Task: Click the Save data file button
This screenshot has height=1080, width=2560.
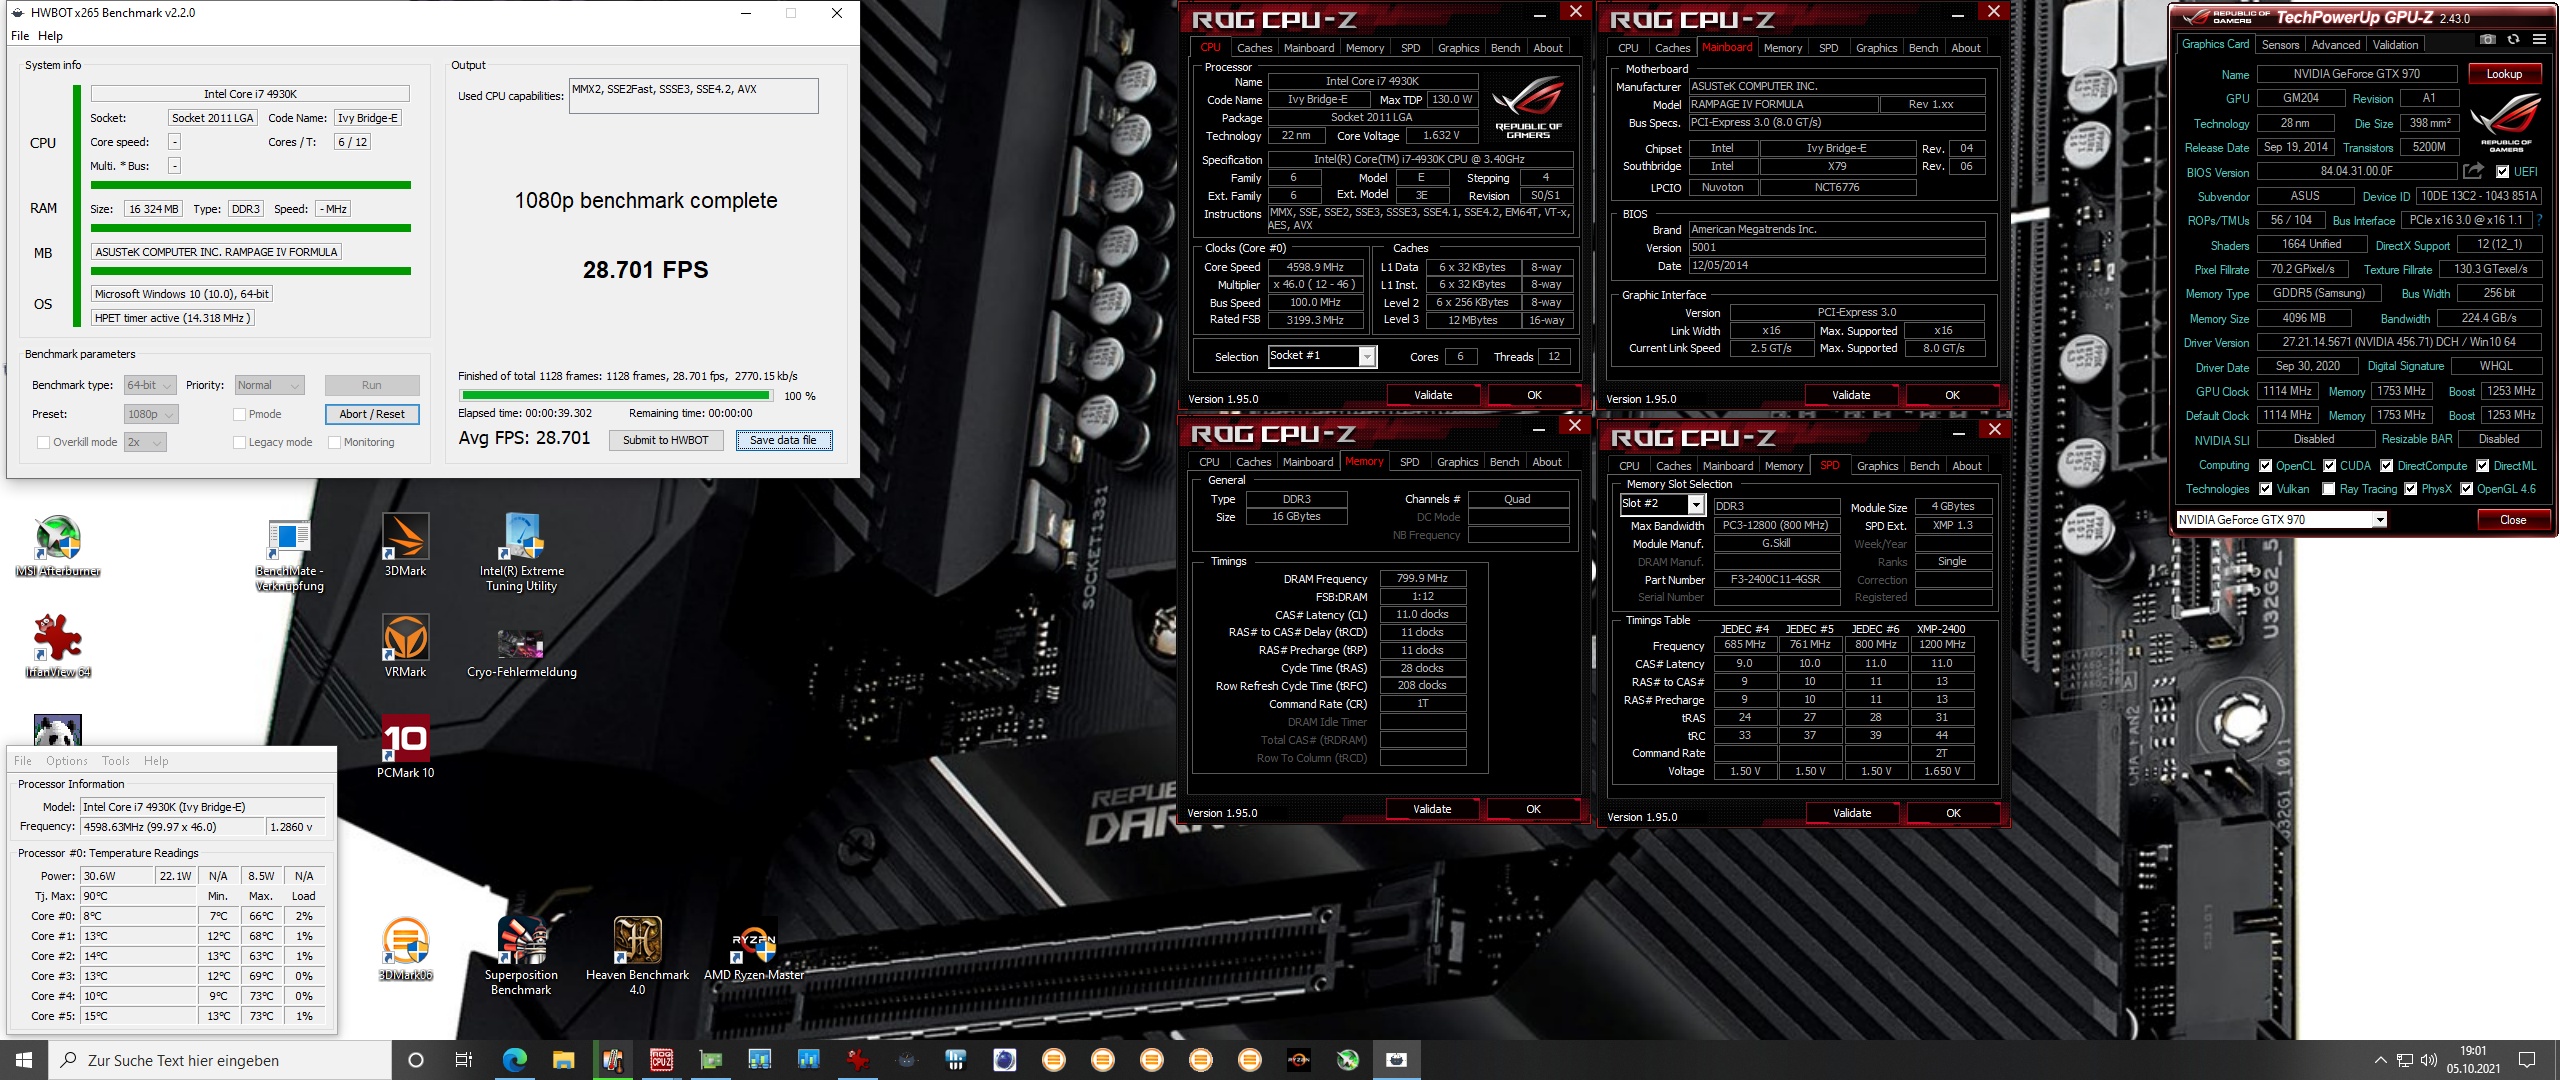Action: 783,440
